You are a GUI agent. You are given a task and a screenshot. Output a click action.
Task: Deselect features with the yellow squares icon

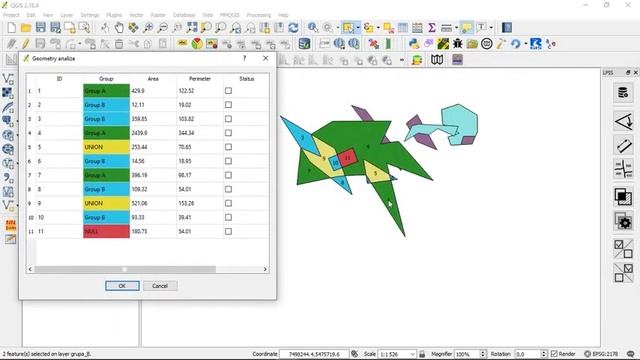tap(389, 28)
